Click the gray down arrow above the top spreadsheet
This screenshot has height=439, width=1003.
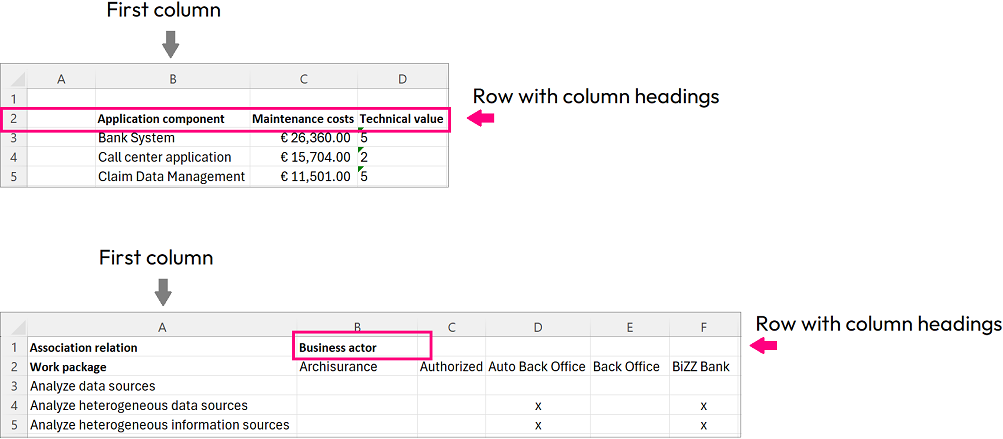[x=170, y=43]
